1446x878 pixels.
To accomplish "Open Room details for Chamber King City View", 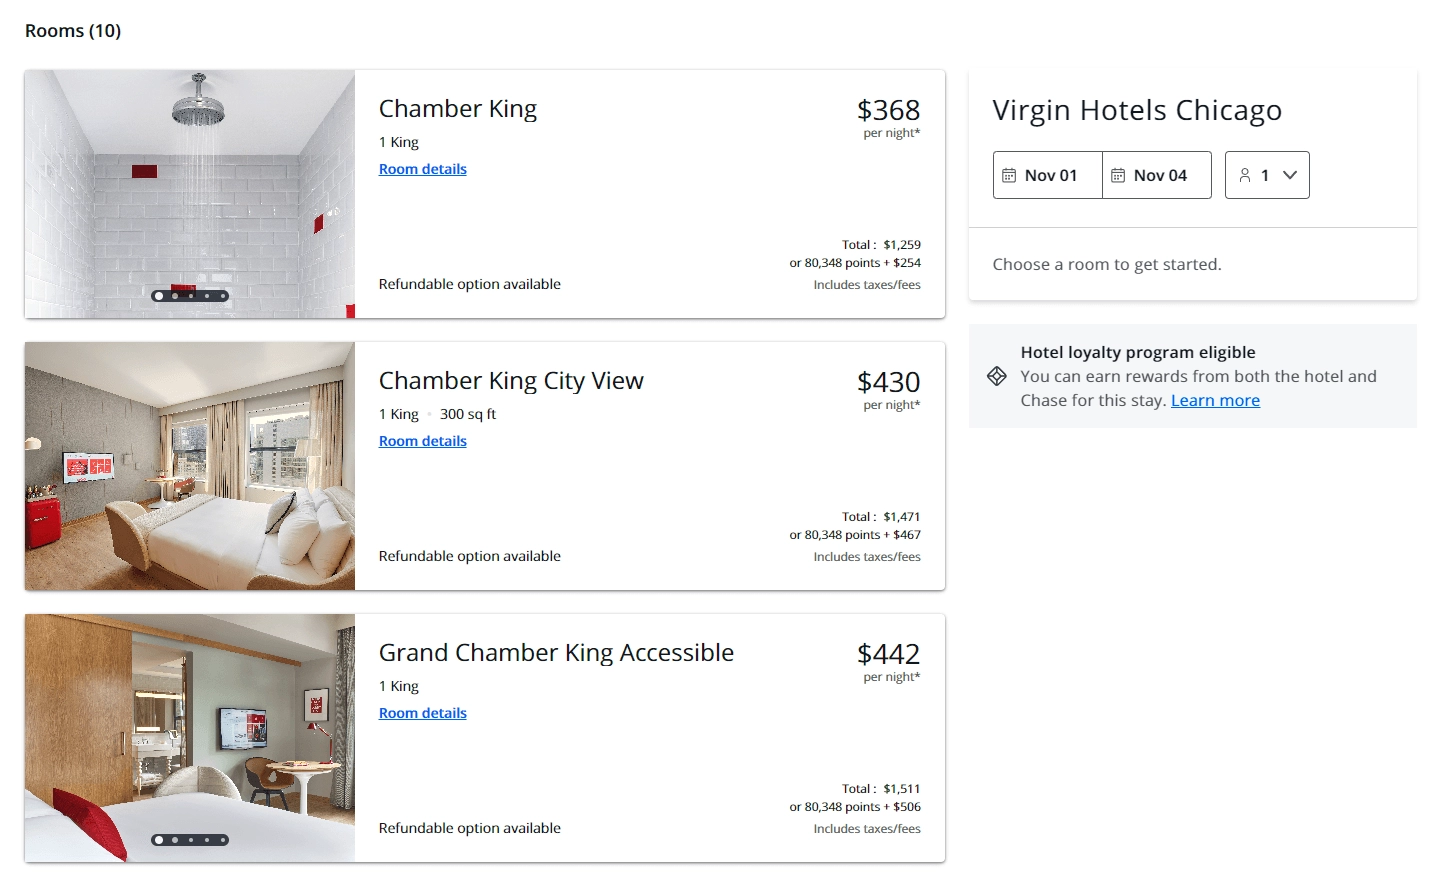I will [x=422, y=441].
